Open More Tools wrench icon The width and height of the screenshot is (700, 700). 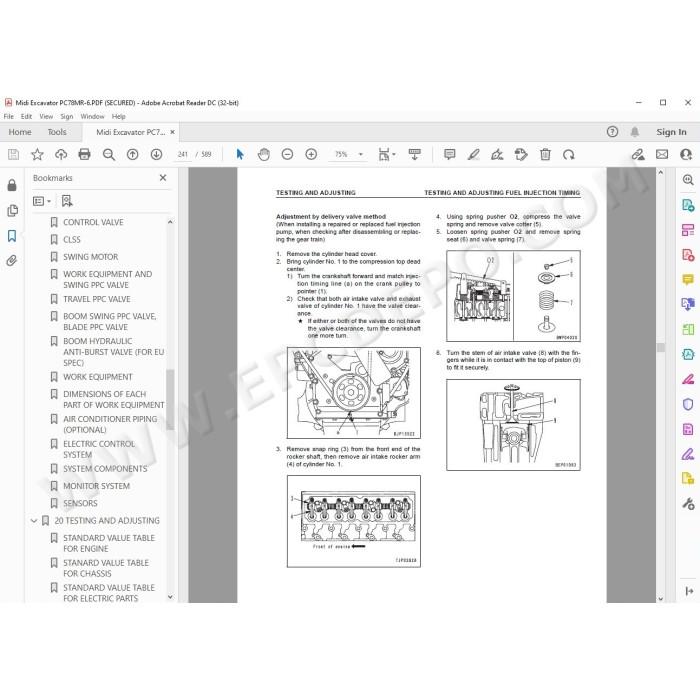tap(688, 504)
